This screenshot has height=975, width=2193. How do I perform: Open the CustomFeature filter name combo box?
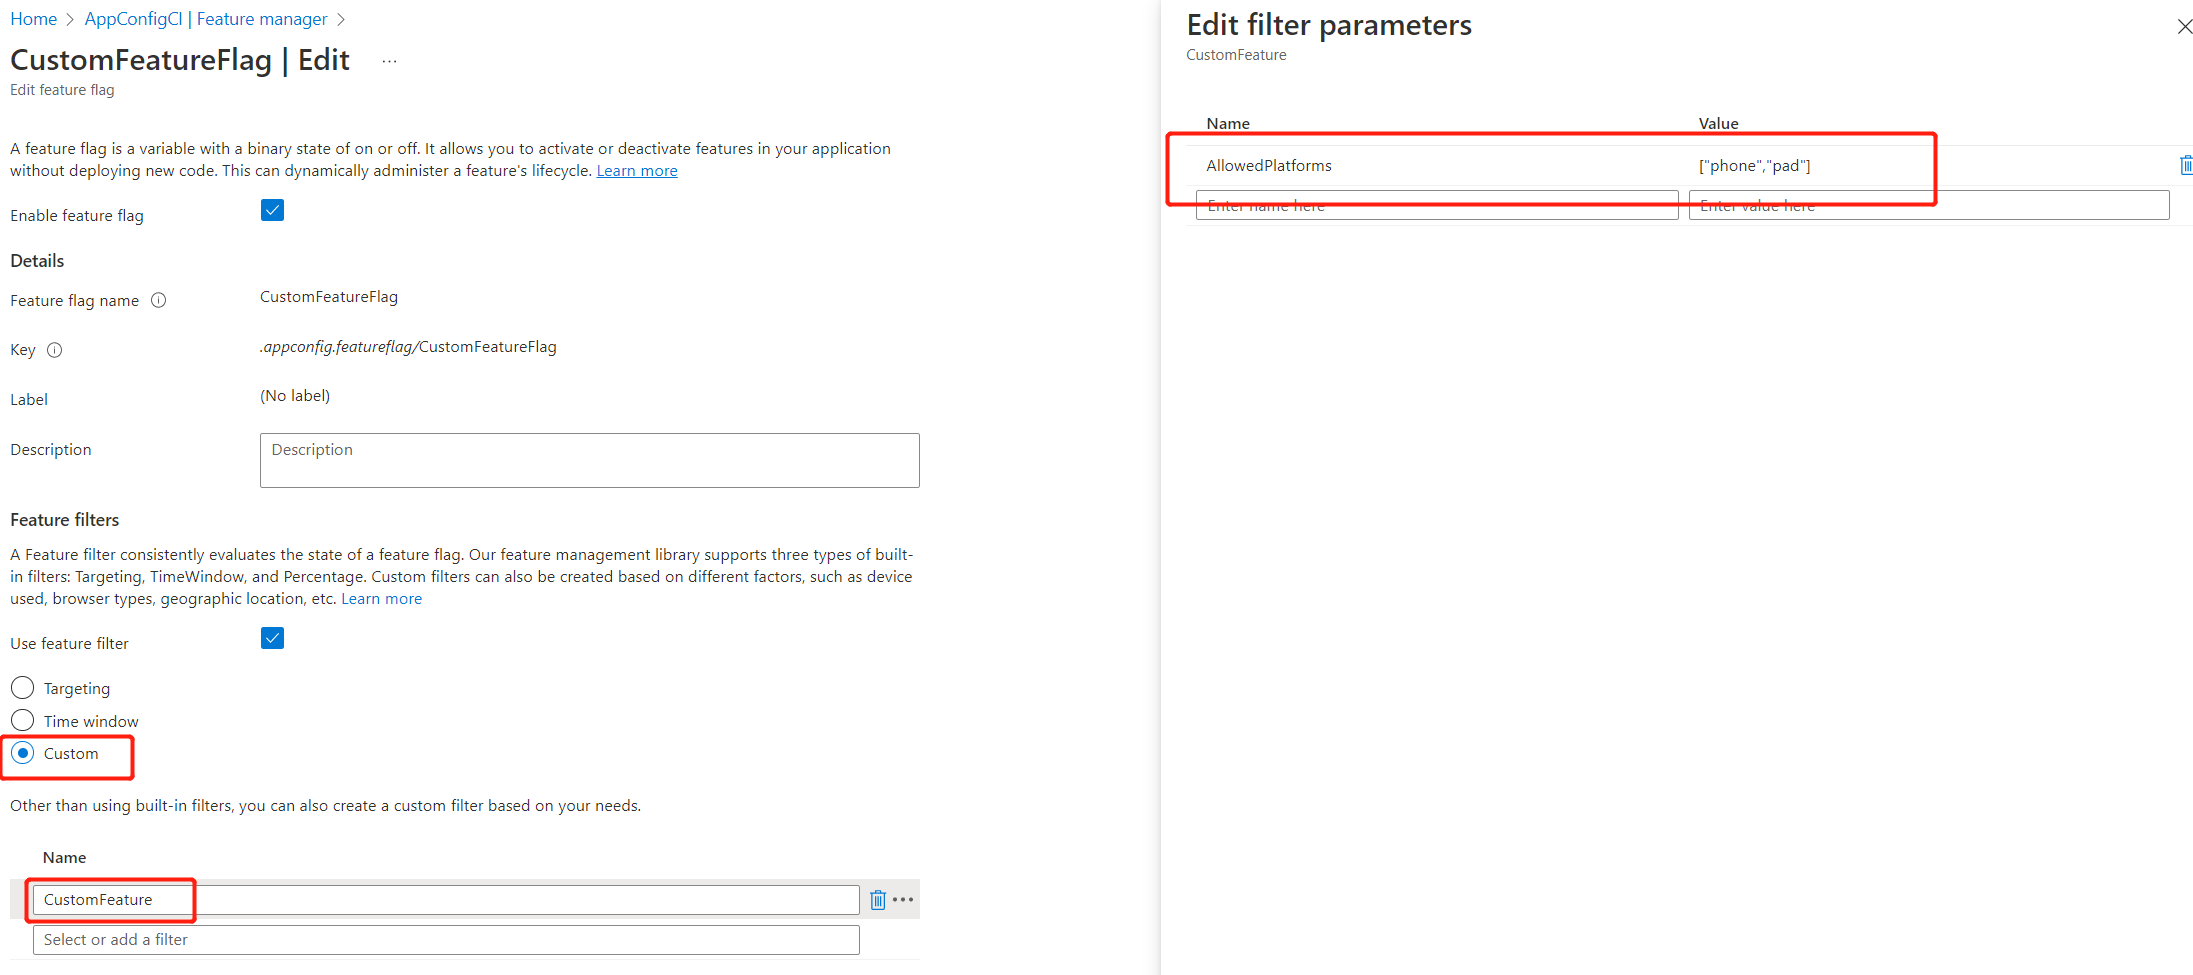[x=445, y=900]
